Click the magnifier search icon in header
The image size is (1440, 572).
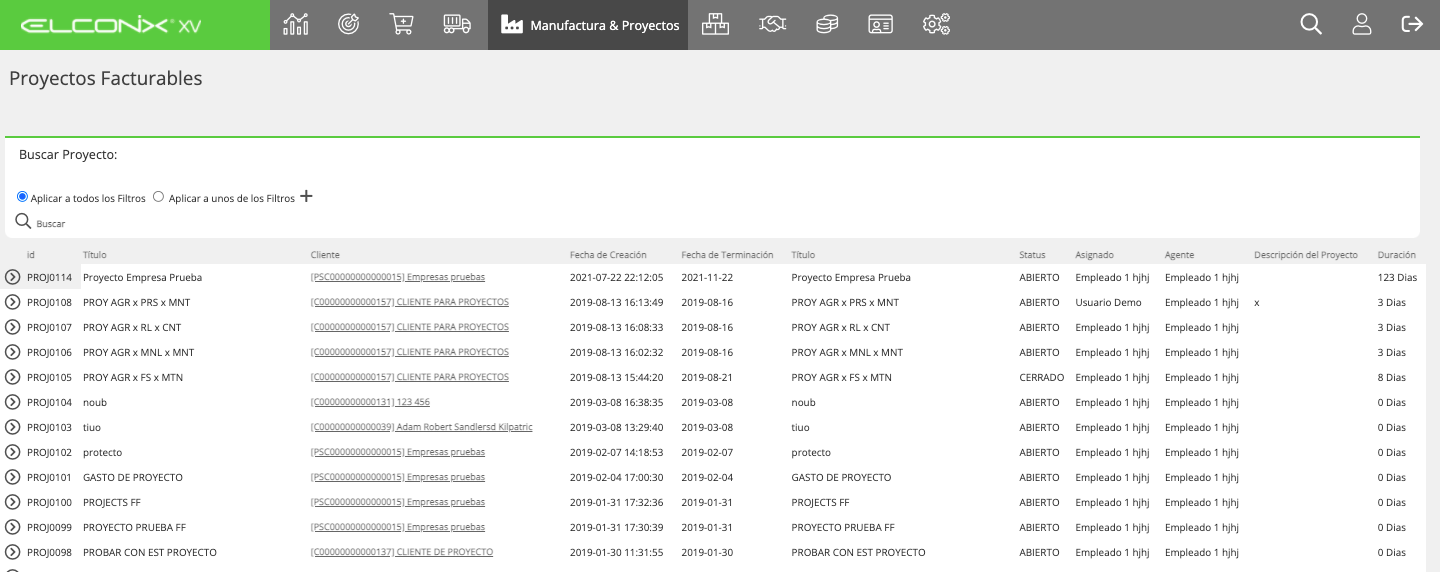1311,25
